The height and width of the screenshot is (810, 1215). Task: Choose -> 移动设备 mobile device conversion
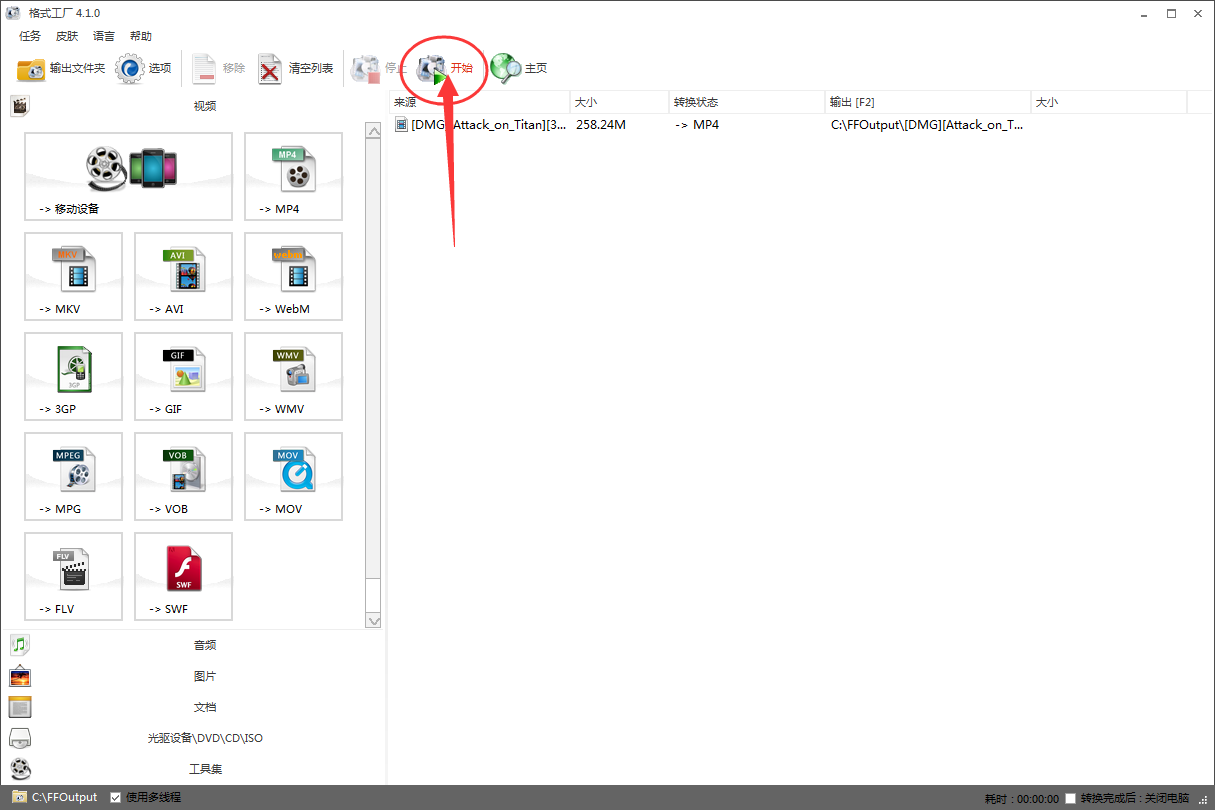click(128, 176)
